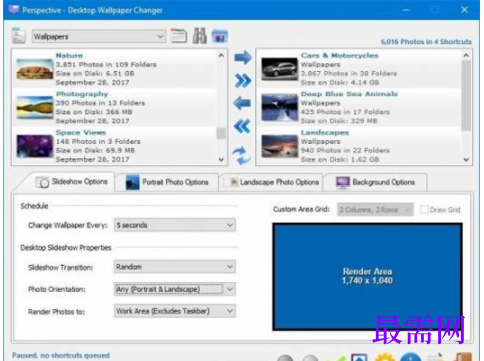Click the double right arrow to add all

click(x=243, y=81)
